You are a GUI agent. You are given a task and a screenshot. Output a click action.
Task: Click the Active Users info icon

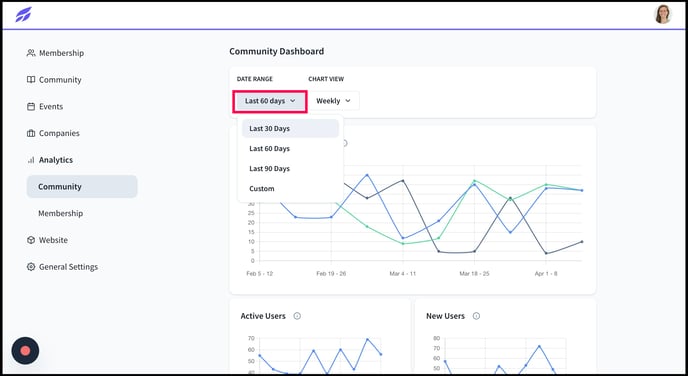(297, 316)
